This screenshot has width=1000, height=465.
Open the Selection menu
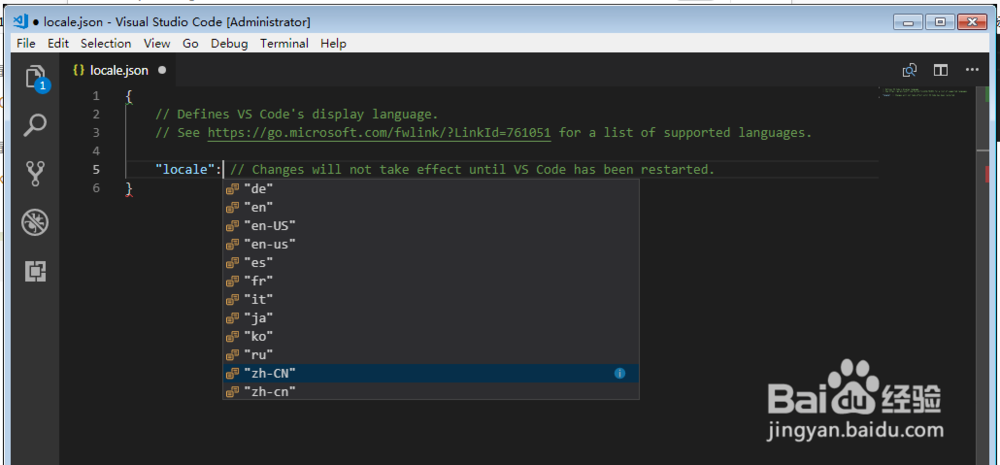coord(106,43)
